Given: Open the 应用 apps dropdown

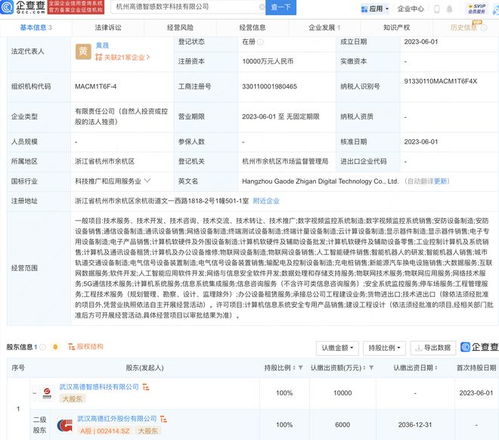Looking at the screenshot, I should [x=375, y=9].
